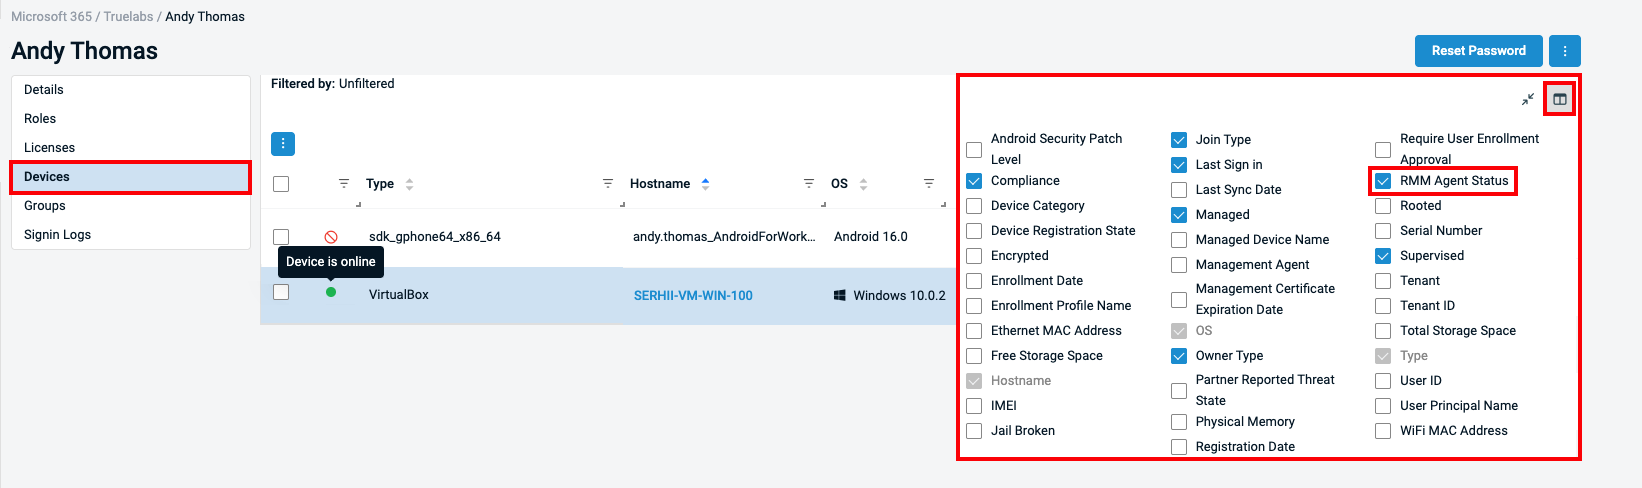Select the VirtualBox device row checkbox
This screenshot has height=488, width=1642.
tap(281, 292)
